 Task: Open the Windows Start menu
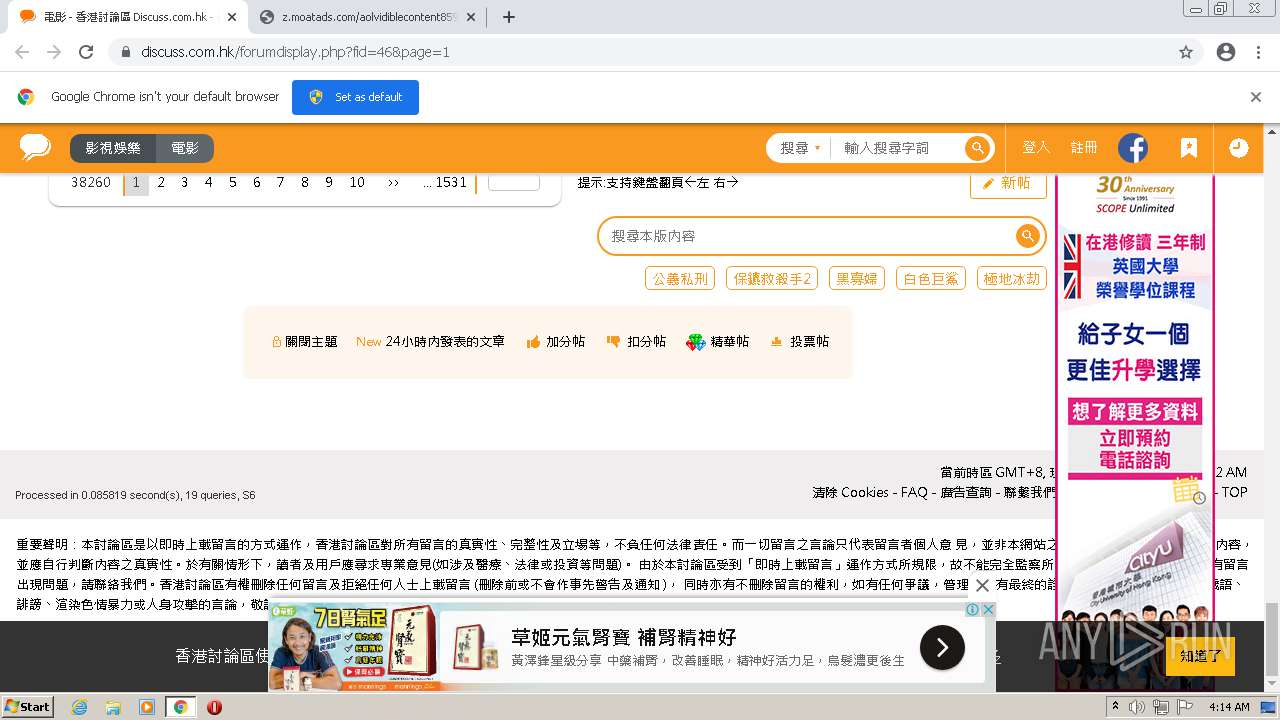tap(27, 707)
